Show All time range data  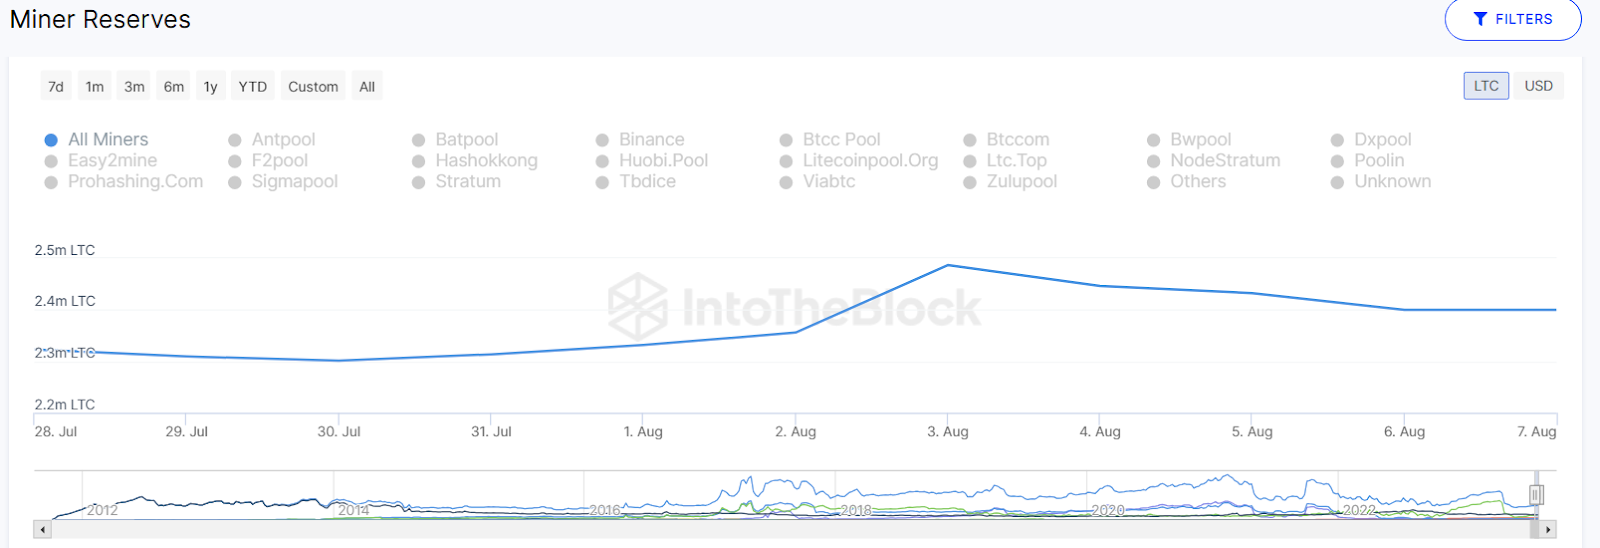[367, 87]
